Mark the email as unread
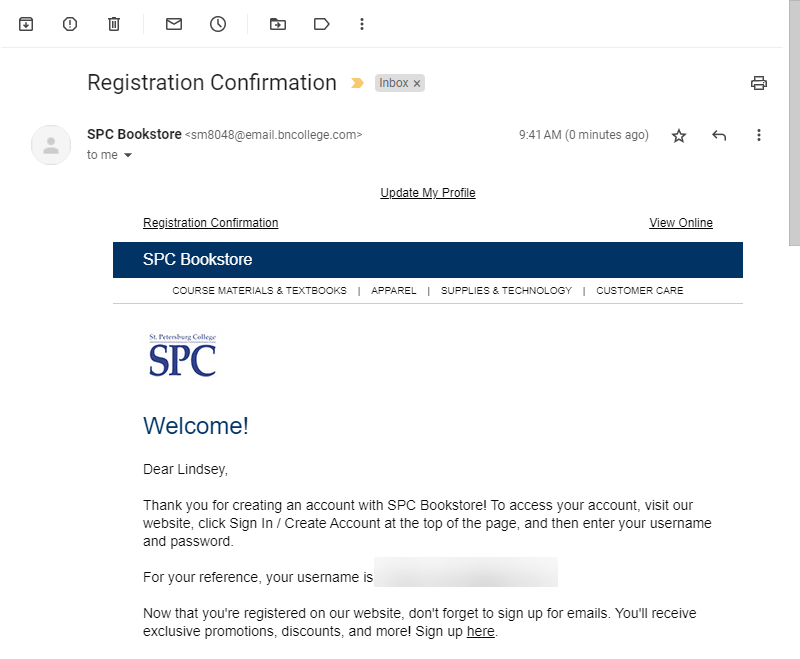Screen dimensions: 800x659 (173, 24)
